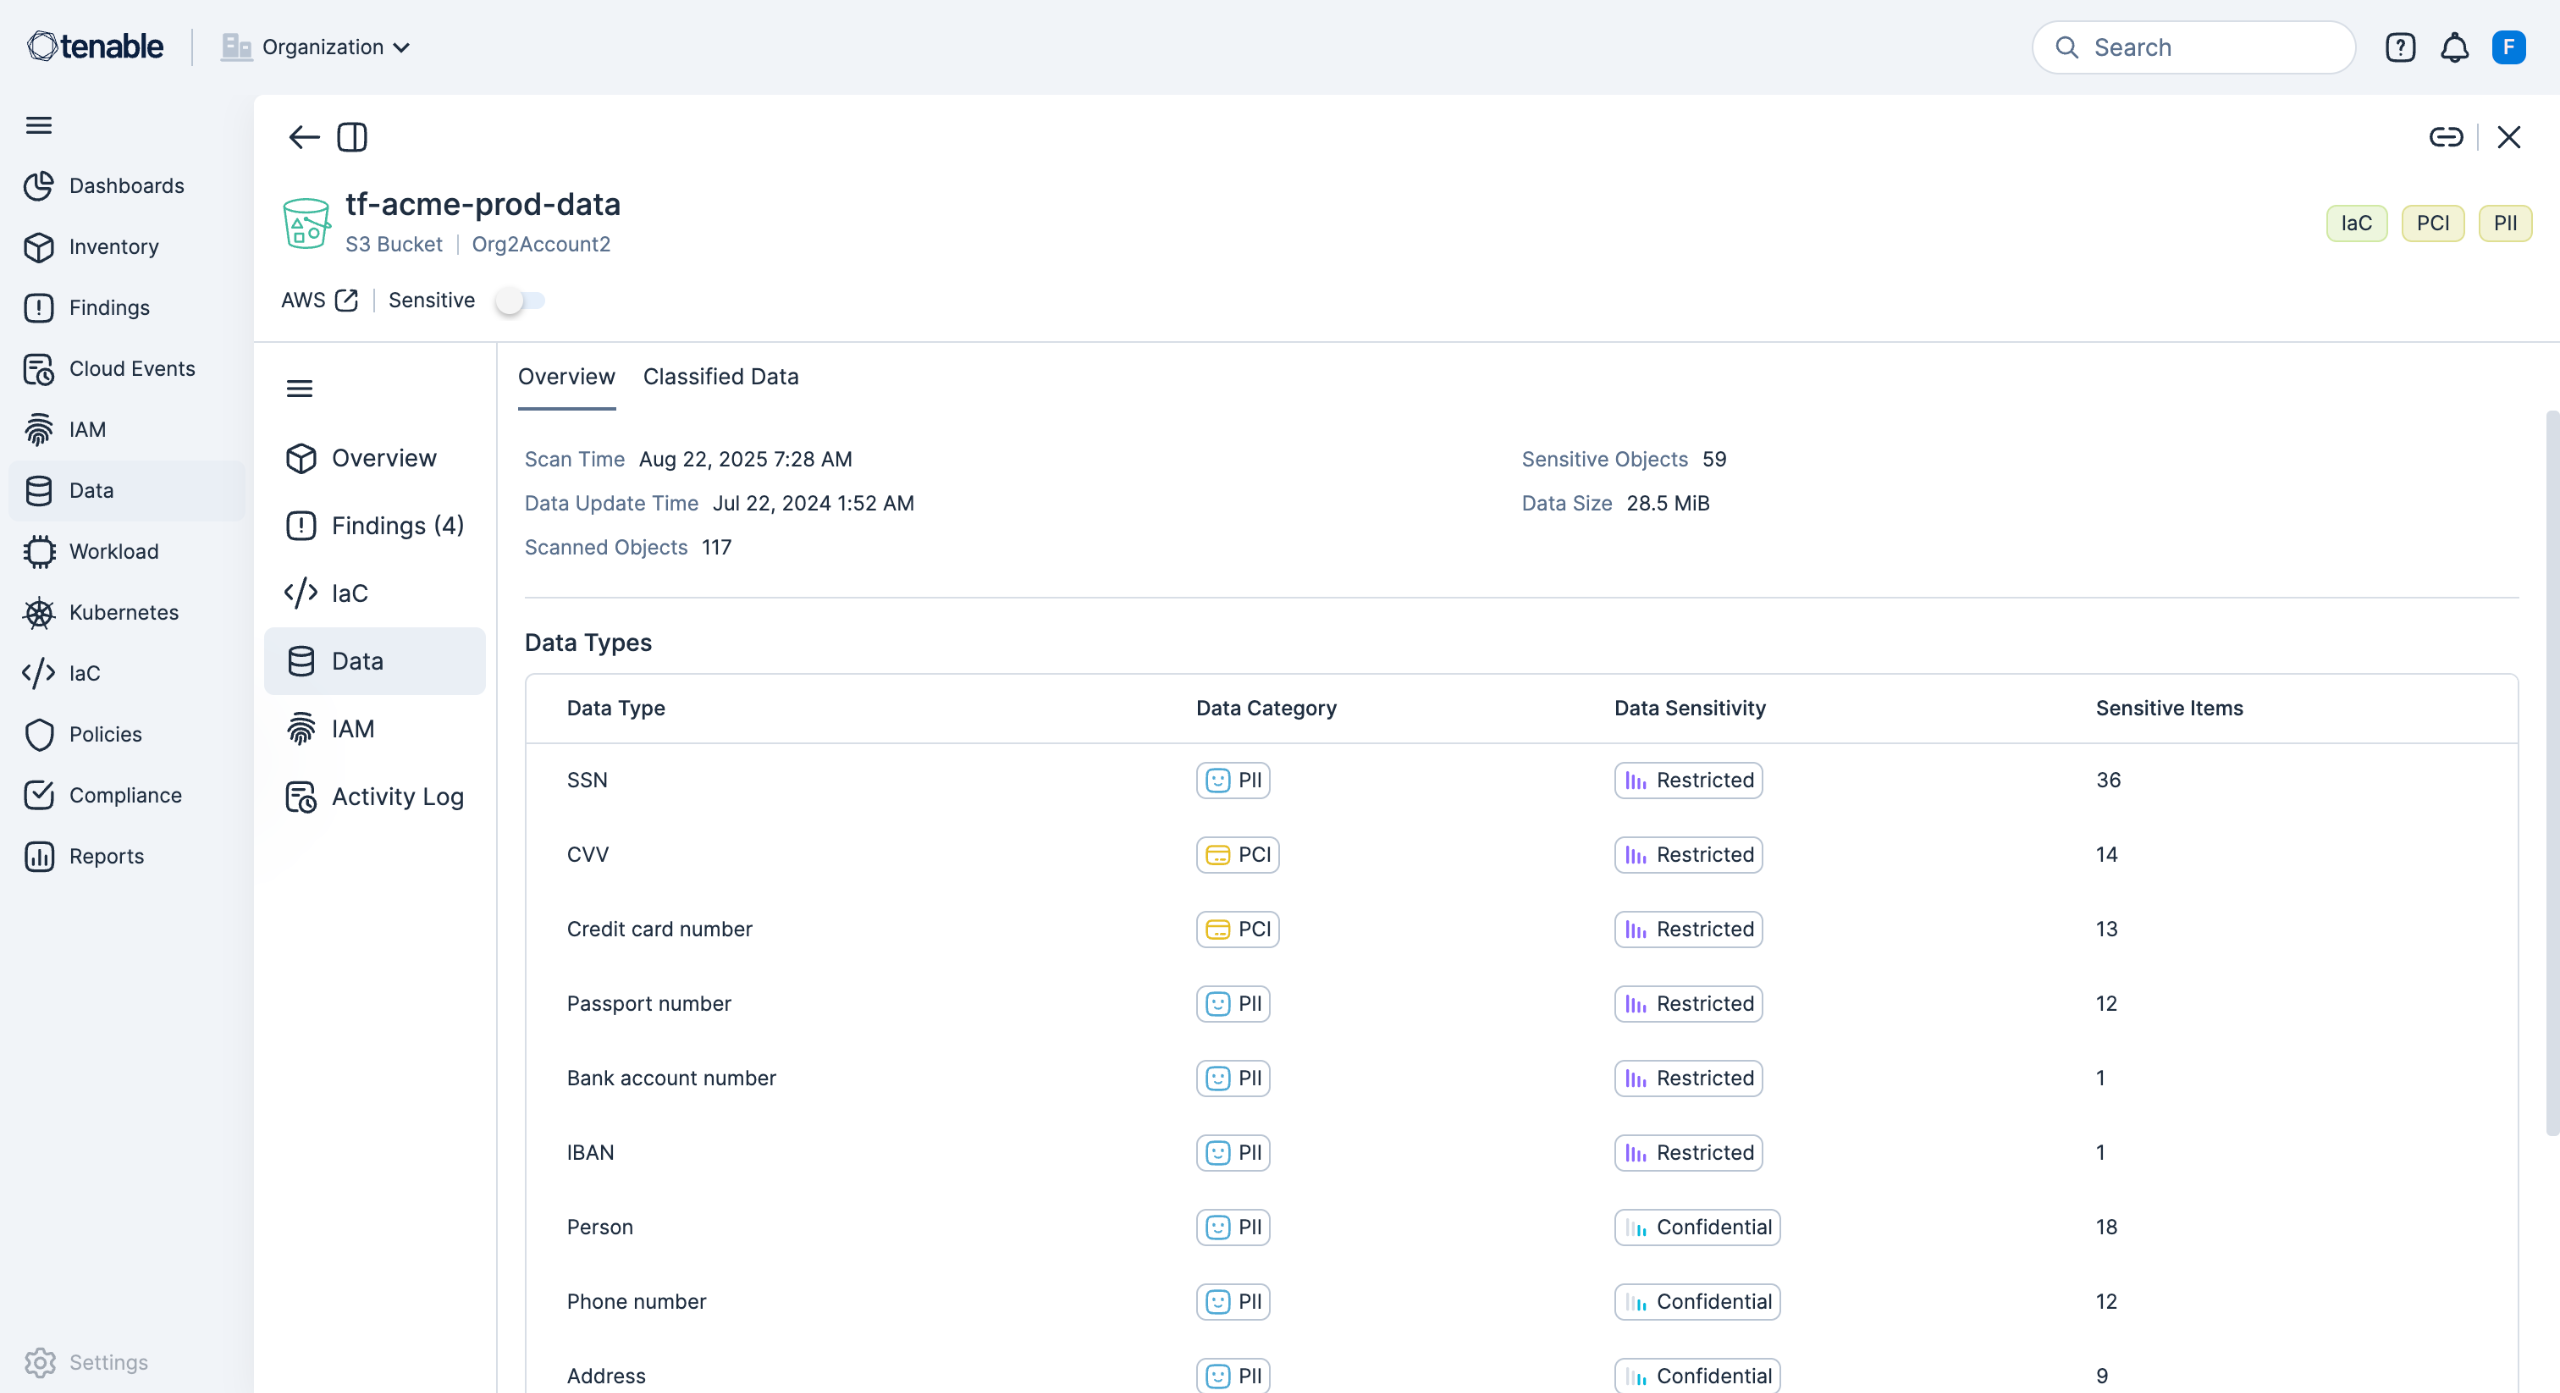
Task: Open AWS console external link icon
Action: pos(347,300)
